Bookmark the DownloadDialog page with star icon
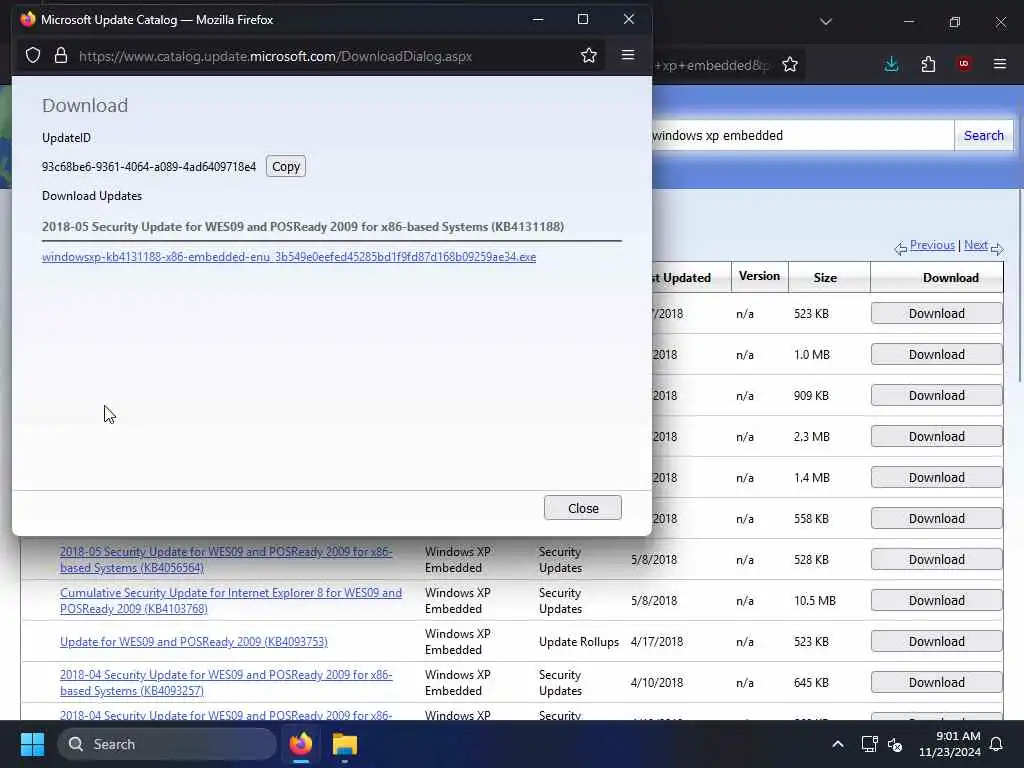The height and width of the screenshot is (768, 1024). pos(588,56)
